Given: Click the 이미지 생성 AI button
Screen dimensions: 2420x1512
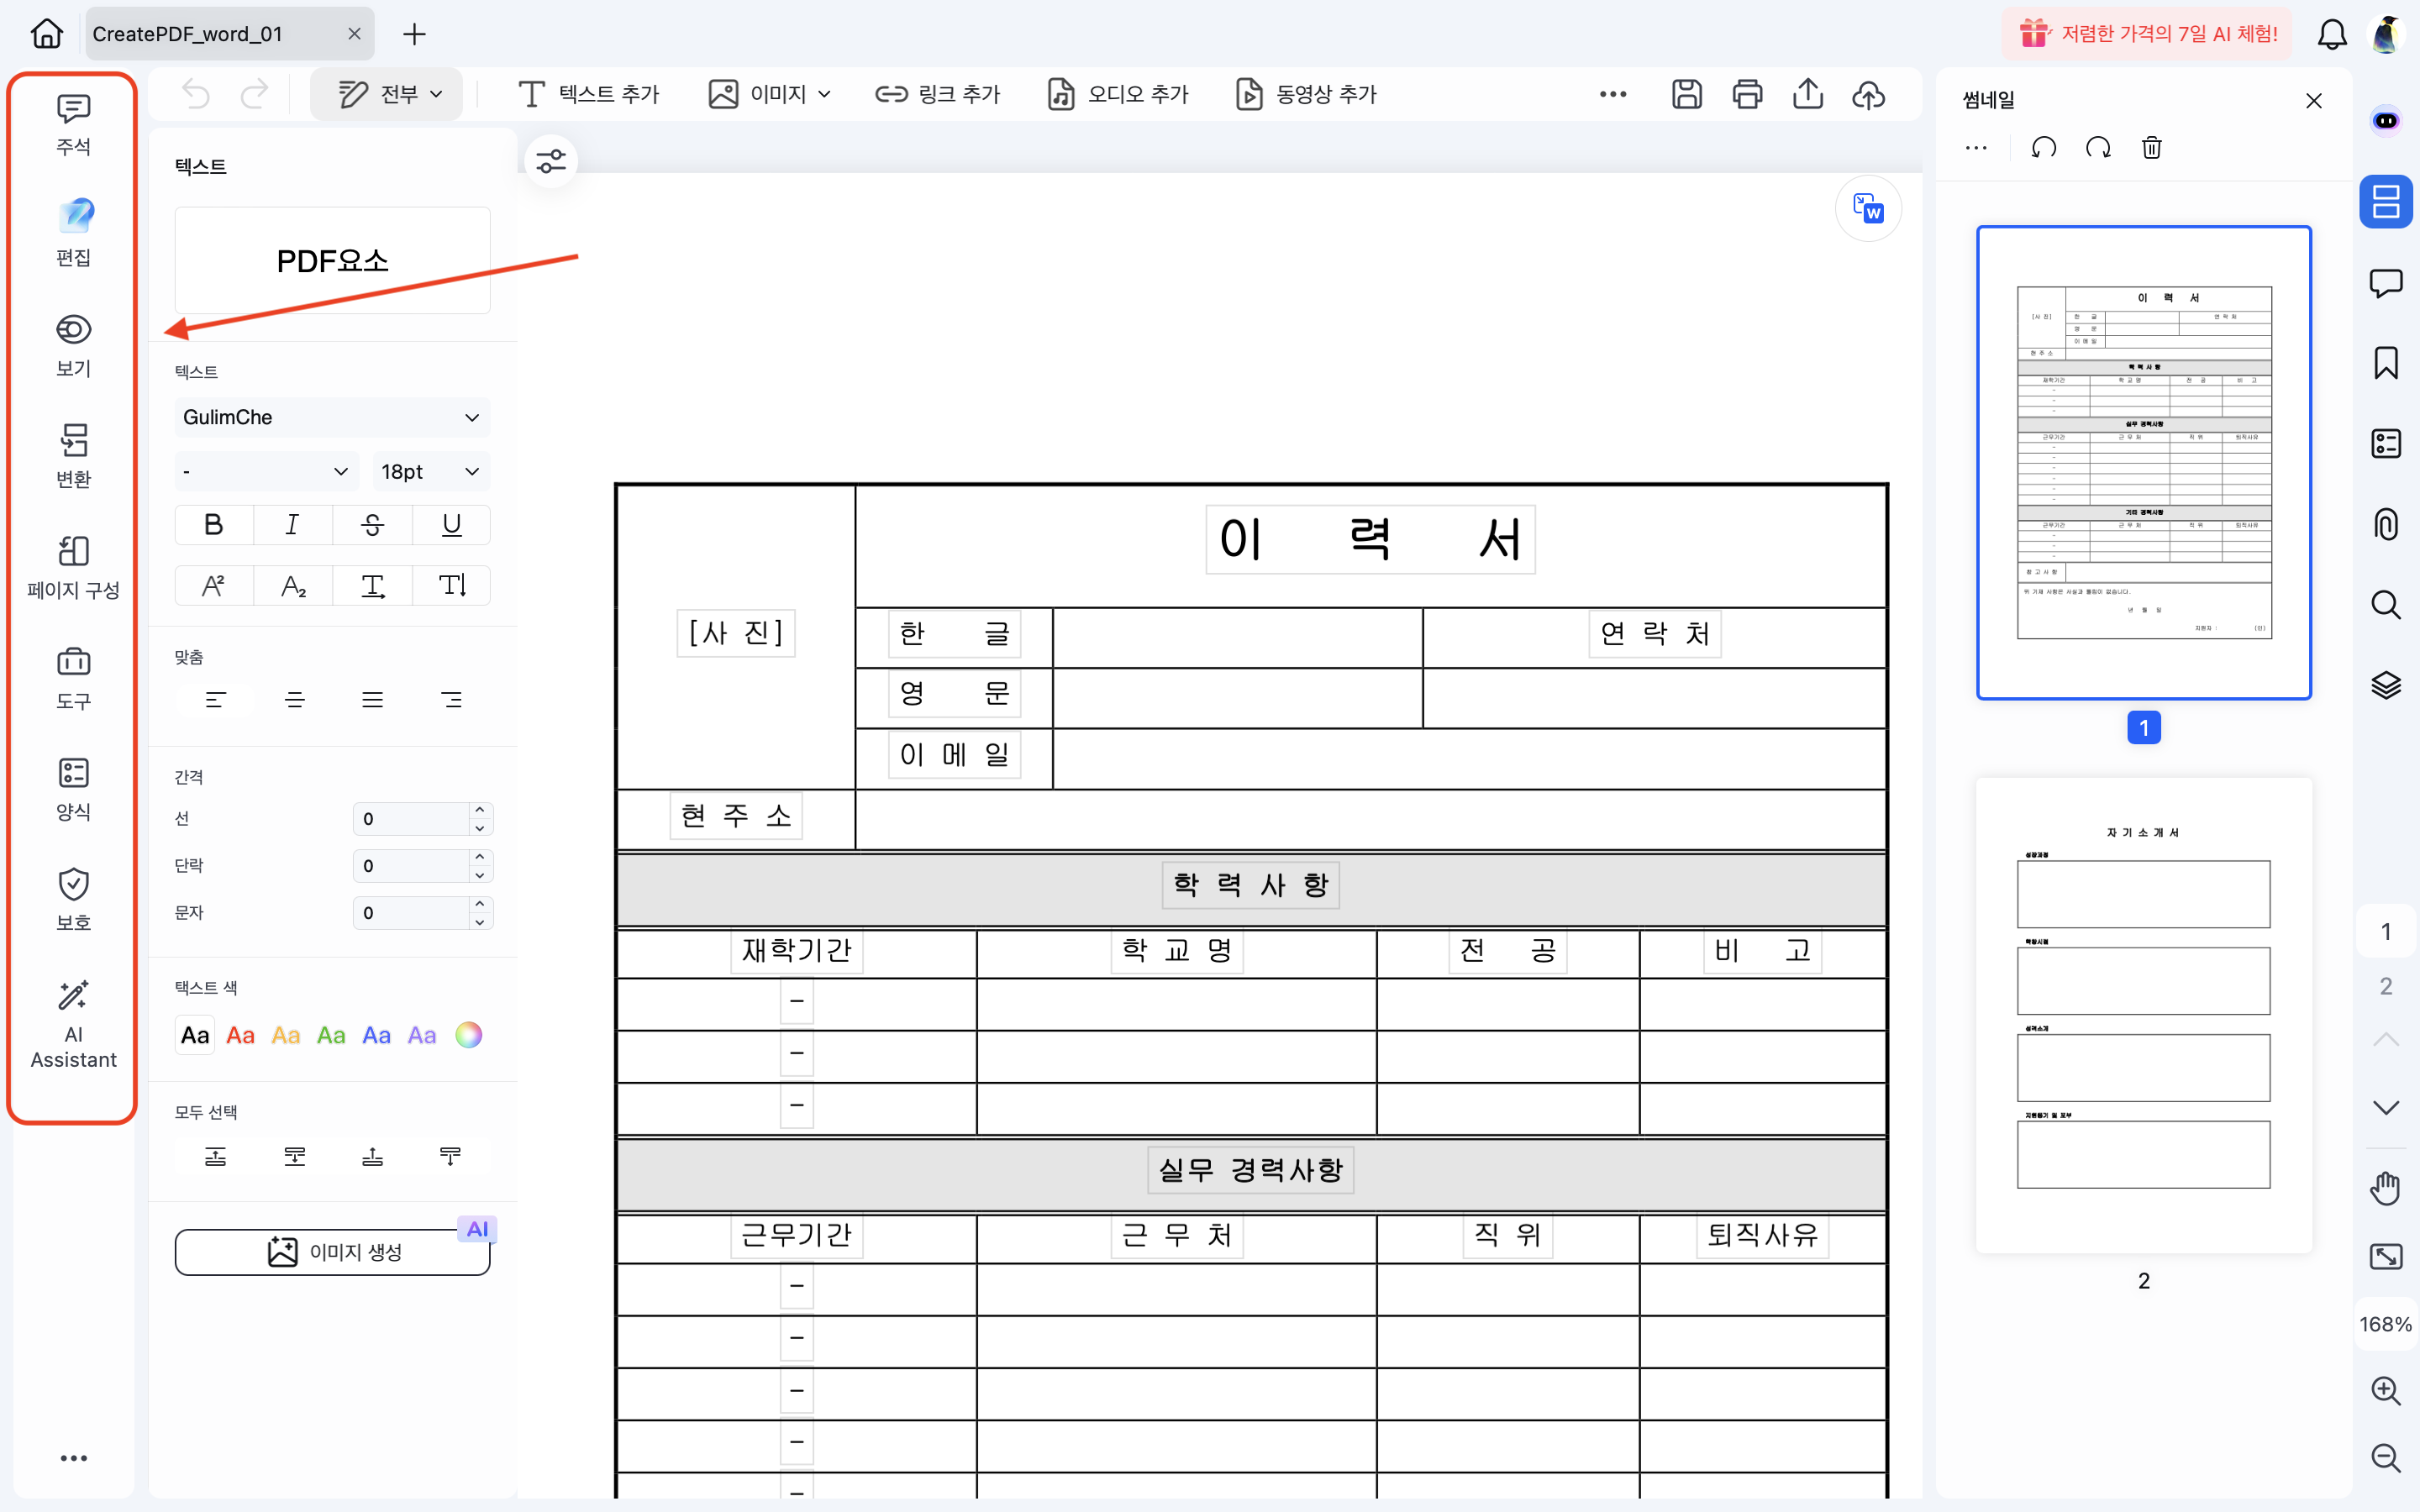Looking at the screenshot, I should [x=332, y=1250].
